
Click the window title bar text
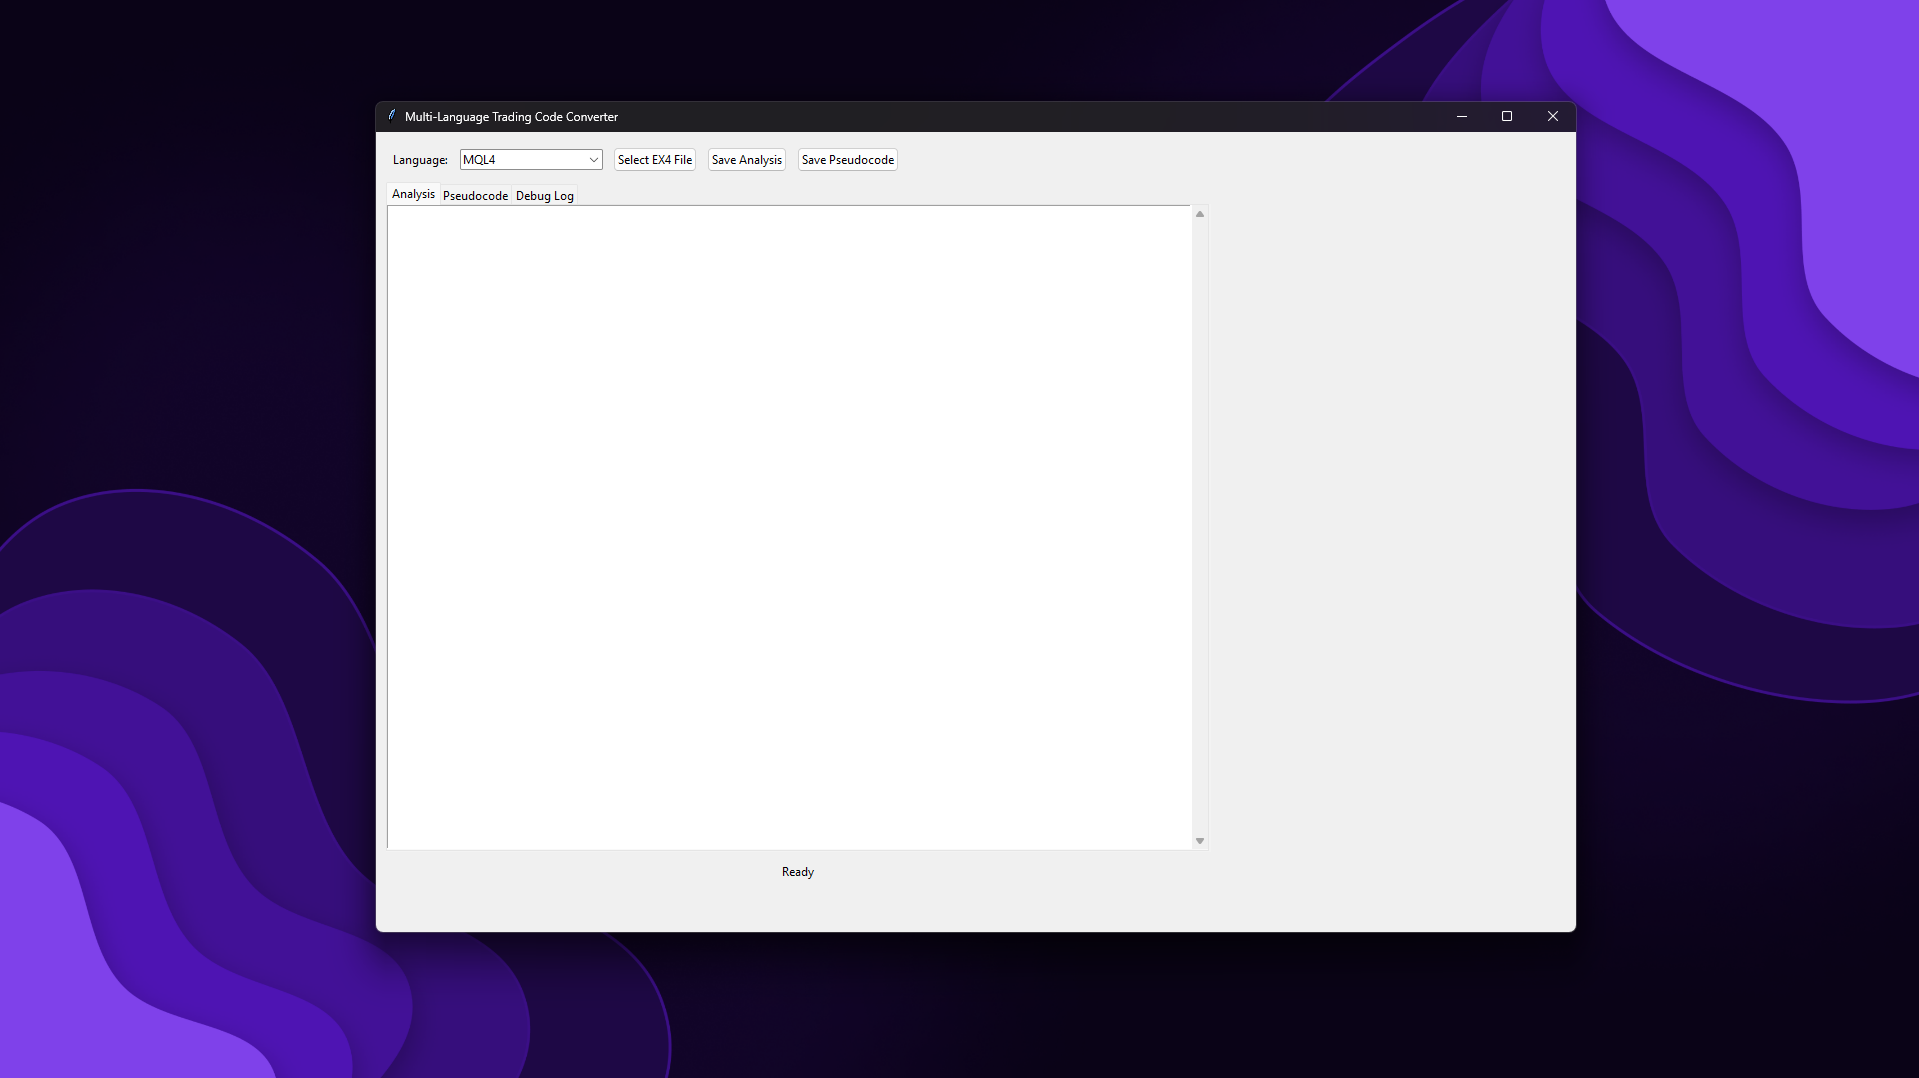[x=511, y=117]
